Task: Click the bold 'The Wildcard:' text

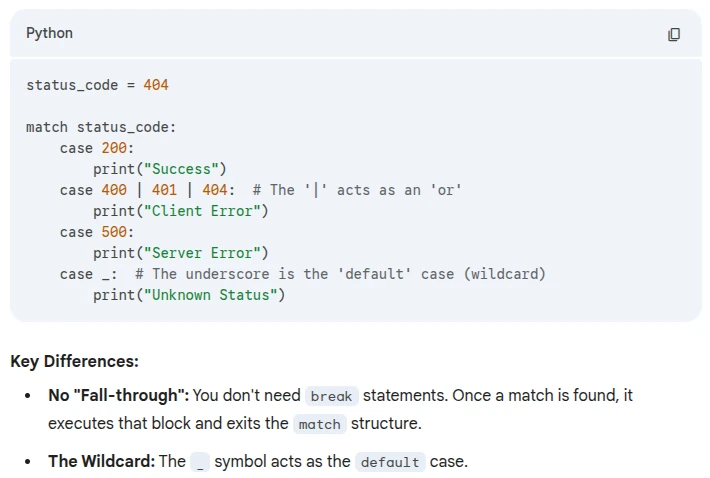Action: point(101,461)
